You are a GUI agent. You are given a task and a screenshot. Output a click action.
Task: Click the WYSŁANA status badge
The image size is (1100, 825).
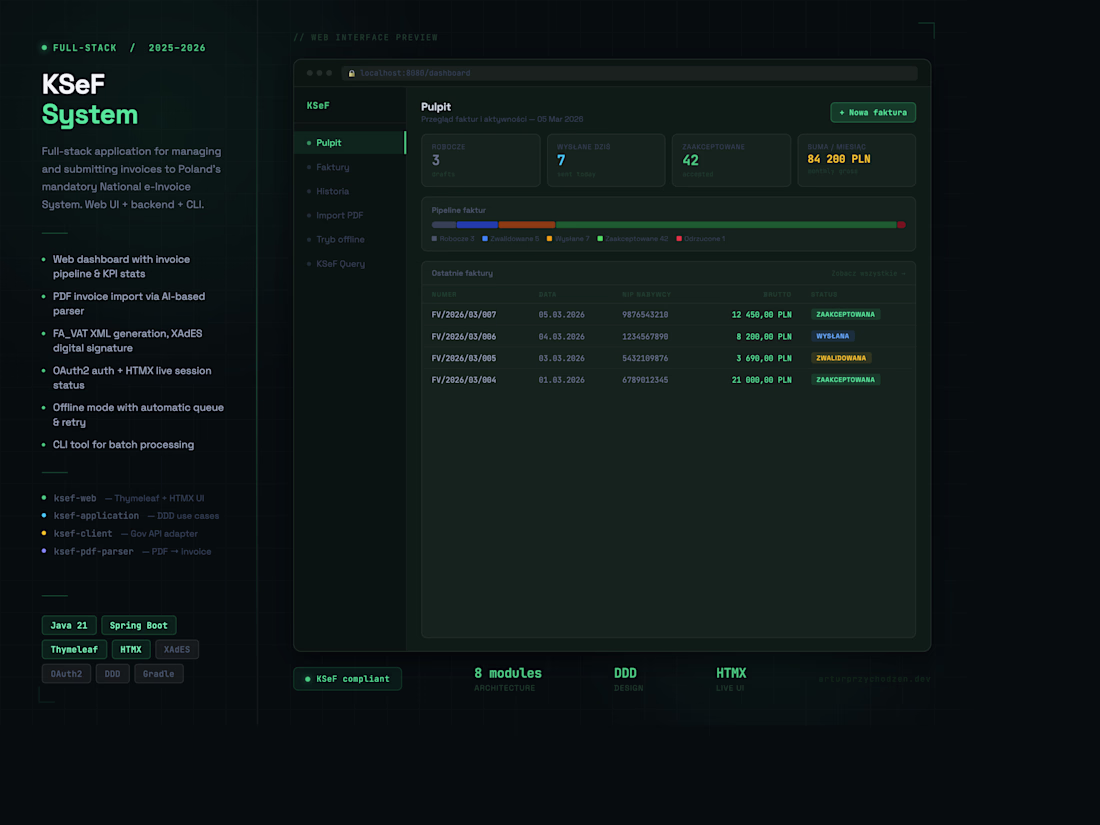[833, 336]
